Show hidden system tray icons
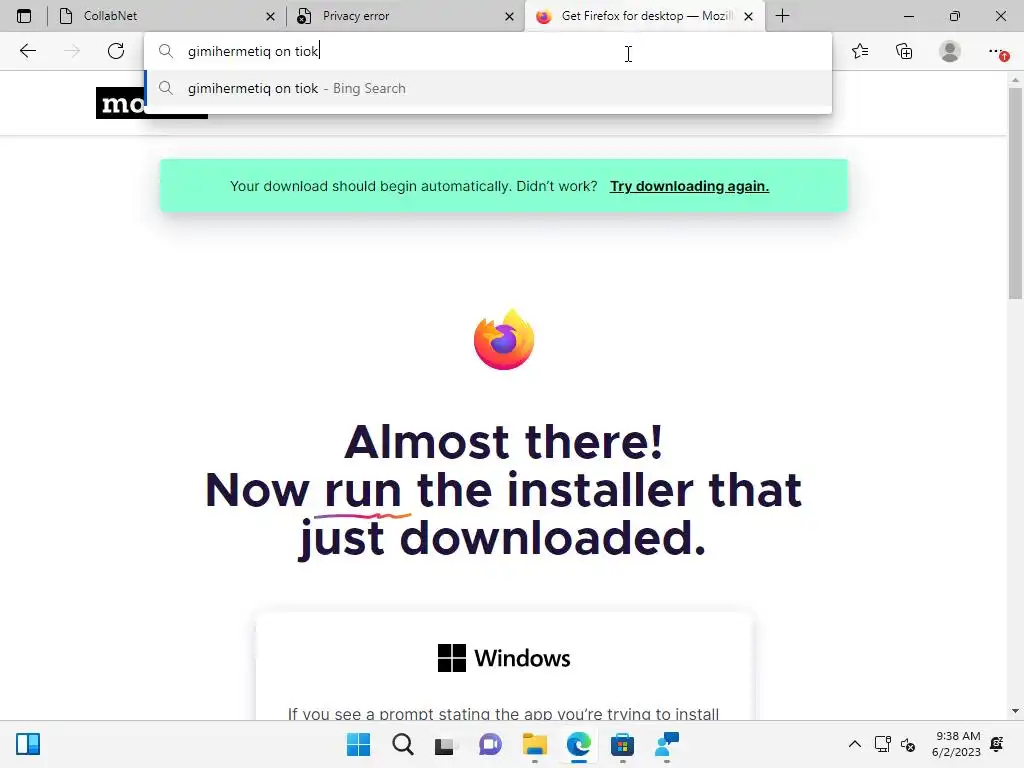Image resolution: width=1024 pixels, height=768 pixels. click(x=854, y=744)
